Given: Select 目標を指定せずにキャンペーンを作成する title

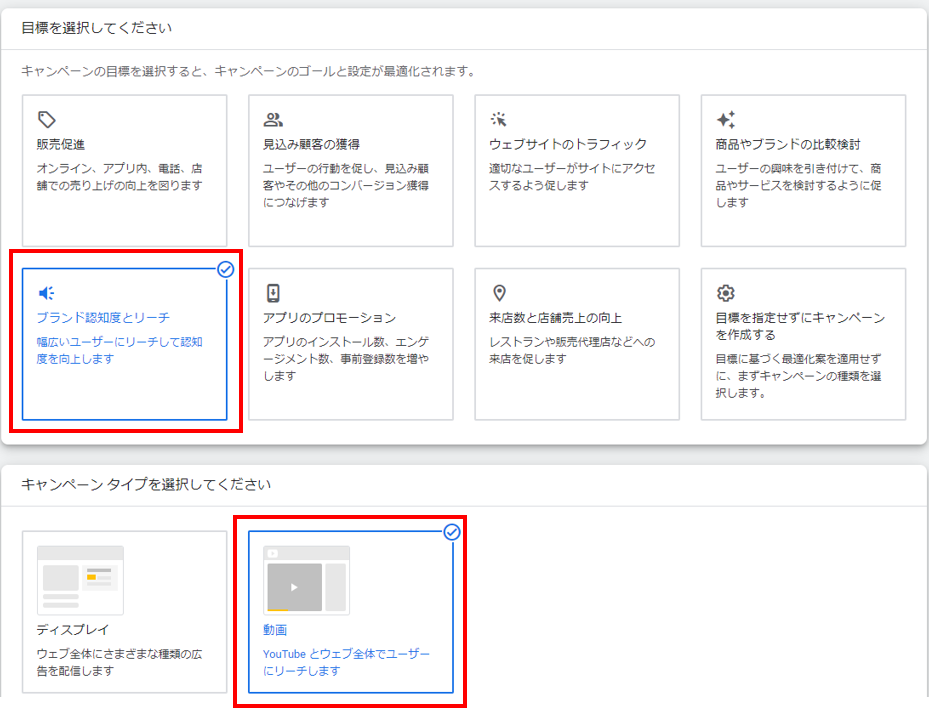Looking at the screenshot, I should pos(800,326).
